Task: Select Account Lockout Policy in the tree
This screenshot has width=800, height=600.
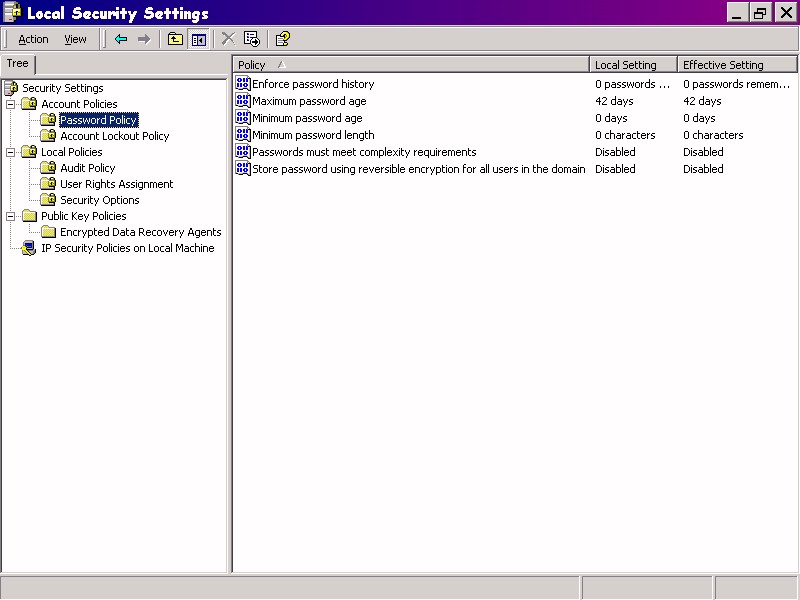Action: tap(114, 136)
